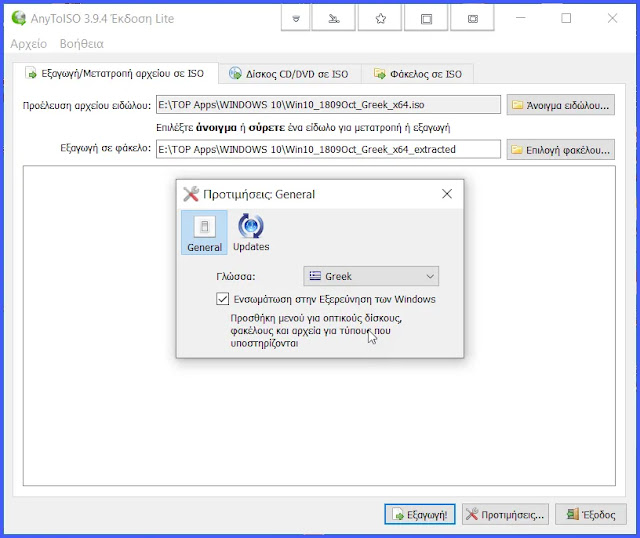Click the wrench icon in dialog title
Viewport: 640px width, 538px height.
point(191,194)
